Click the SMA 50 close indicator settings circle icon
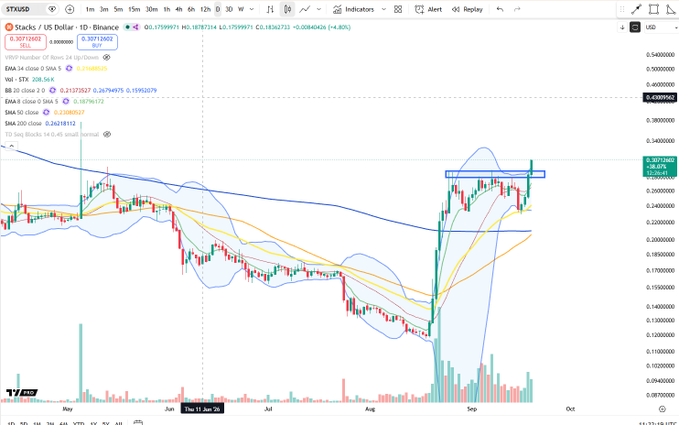 tap(46, 112)
